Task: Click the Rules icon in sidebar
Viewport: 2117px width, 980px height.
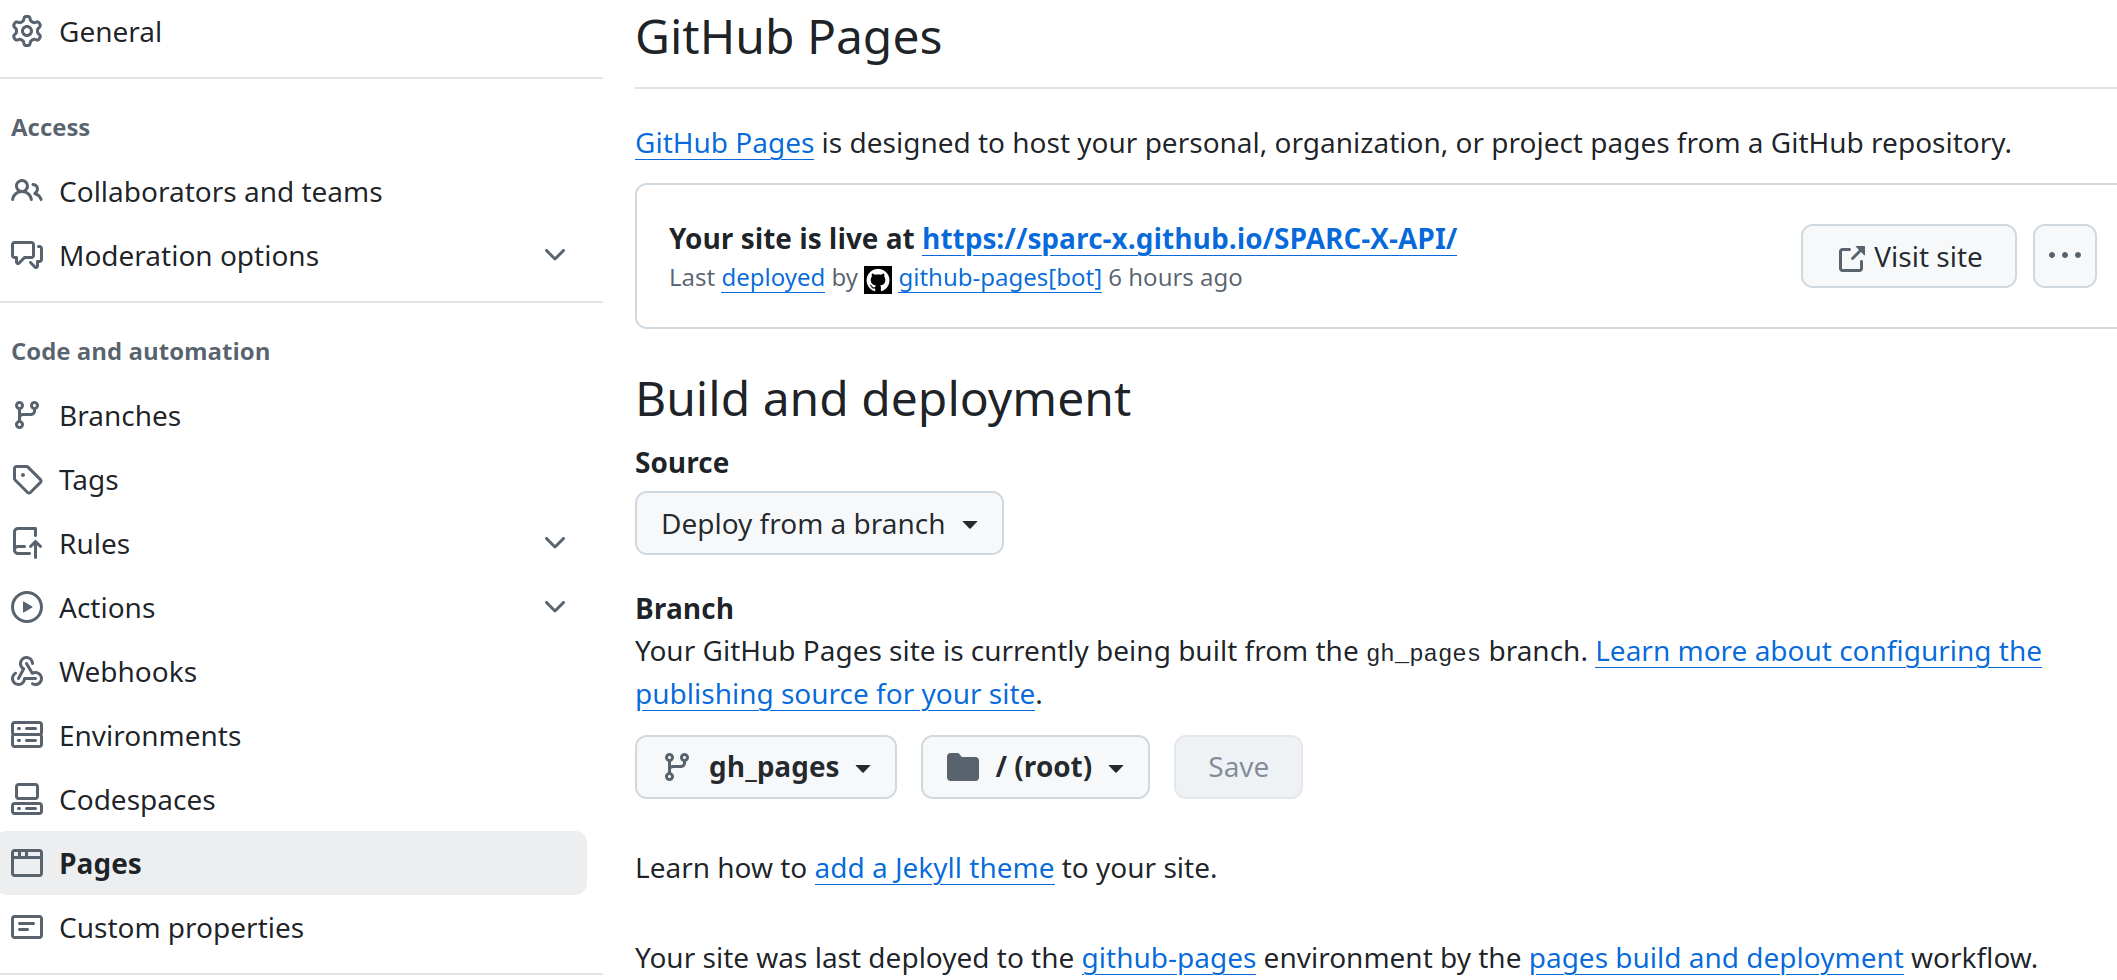Action: tap(27, 543)
